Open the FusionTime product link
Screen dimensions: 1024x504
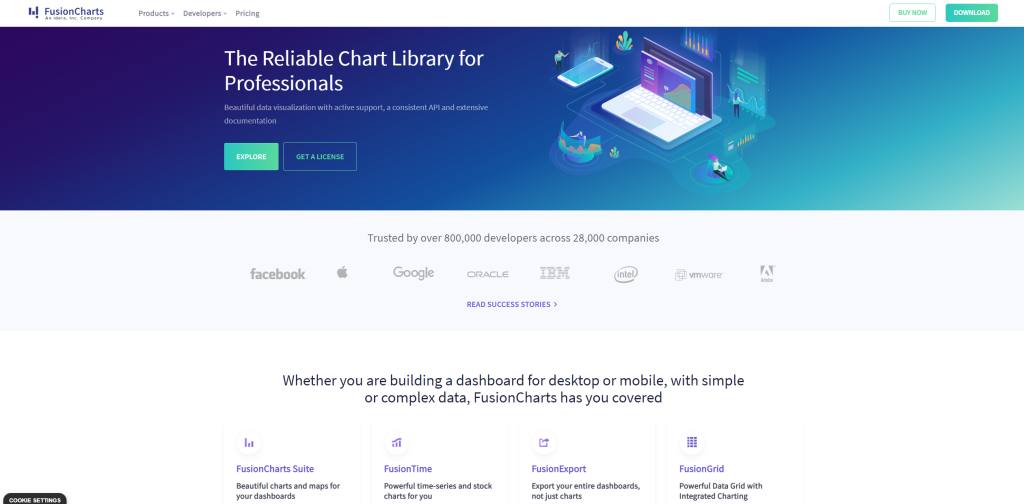[408, 469]
